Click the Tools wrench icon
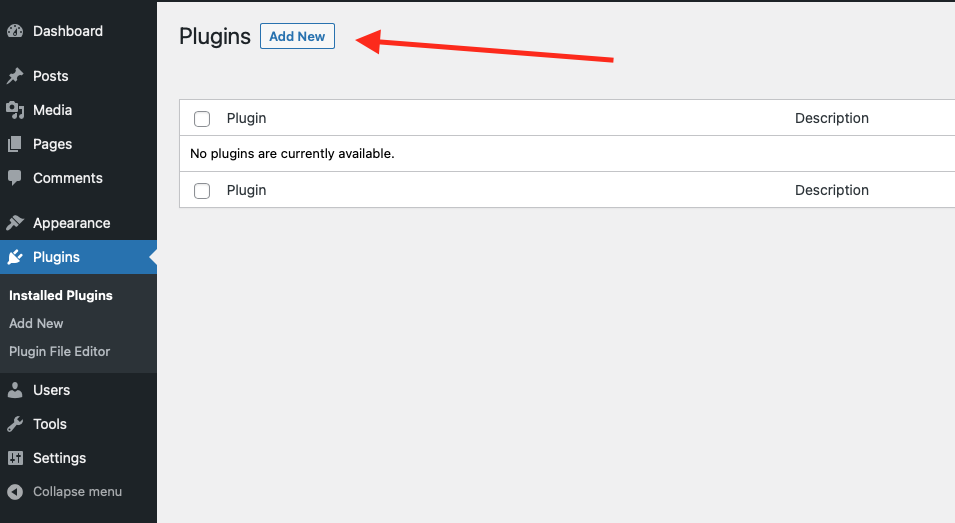This screenshot has height=523, width=955. 15,424
